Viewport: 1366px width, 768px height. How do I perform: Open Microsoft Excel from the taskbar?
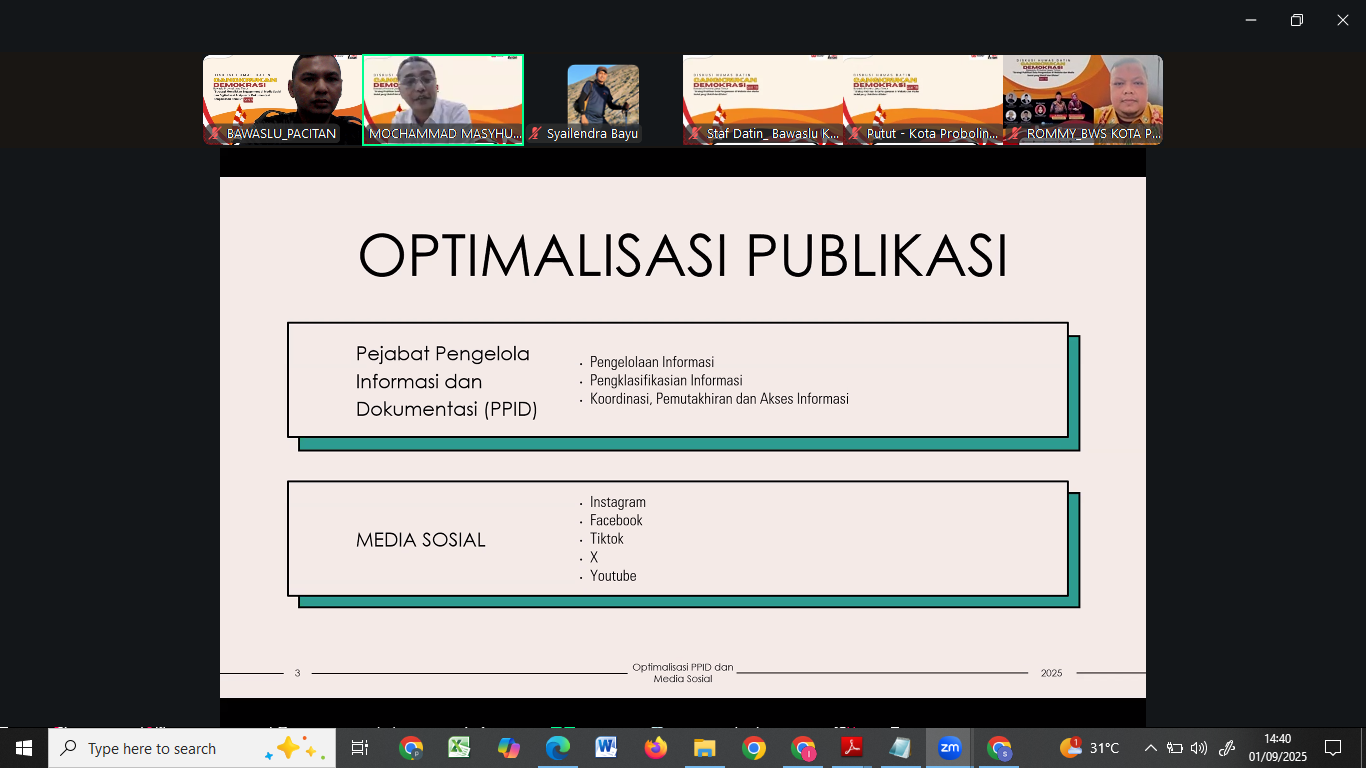[x=459, y=748]
